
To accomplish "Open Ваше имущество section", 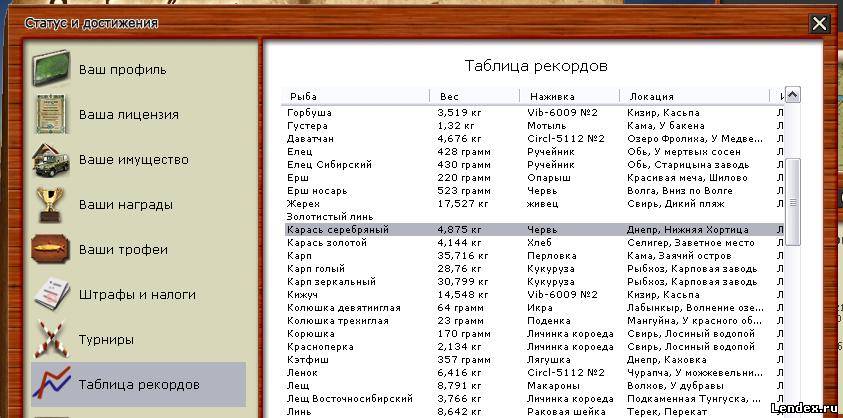I will pyautogui.click(x=133, y=160).
